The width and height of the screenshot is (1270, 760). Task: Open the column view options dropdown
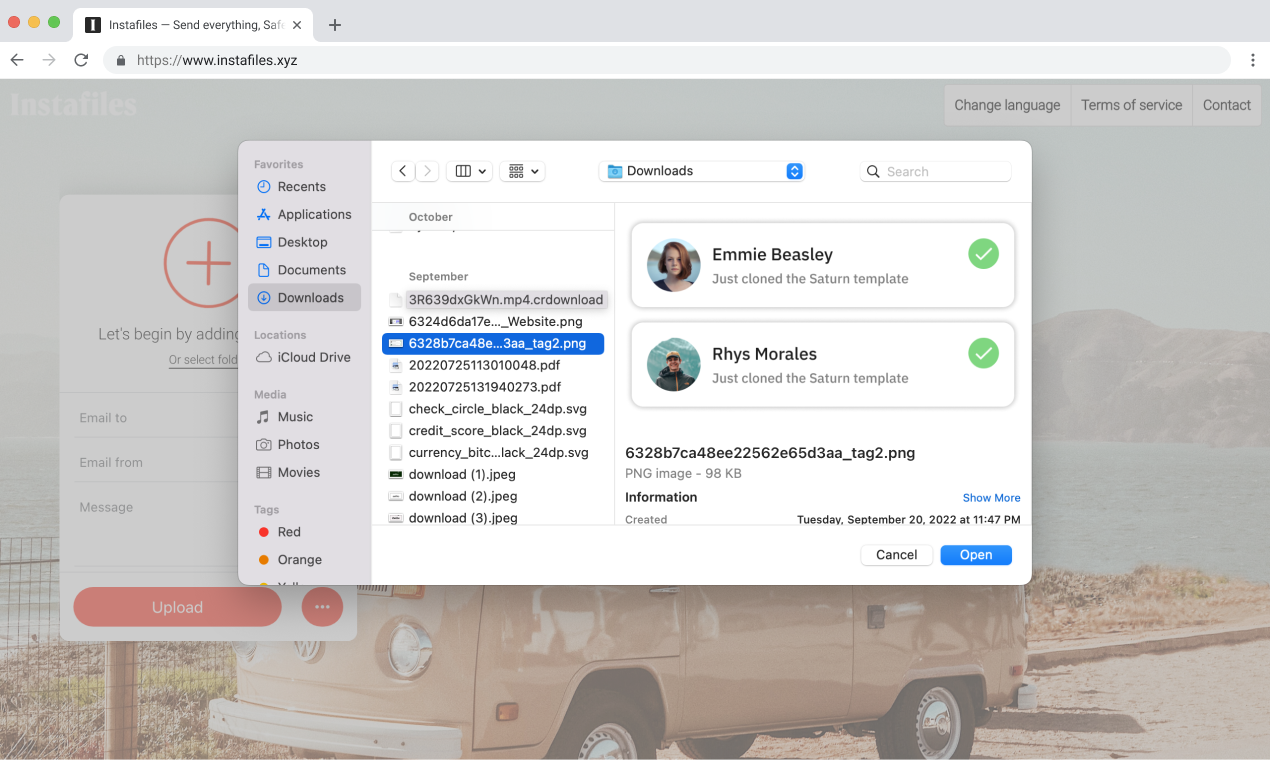pos(469,171)
